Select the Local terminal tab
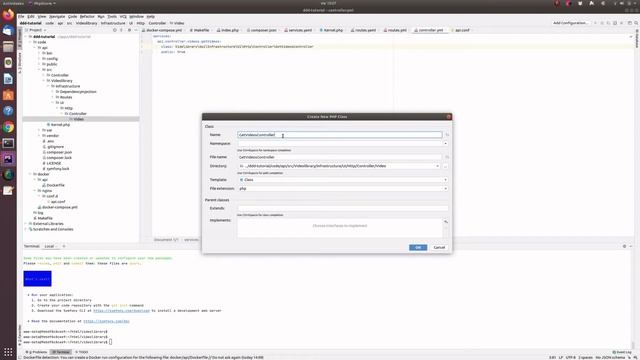This screenshot has height=360, width=640. click(49, 246)
